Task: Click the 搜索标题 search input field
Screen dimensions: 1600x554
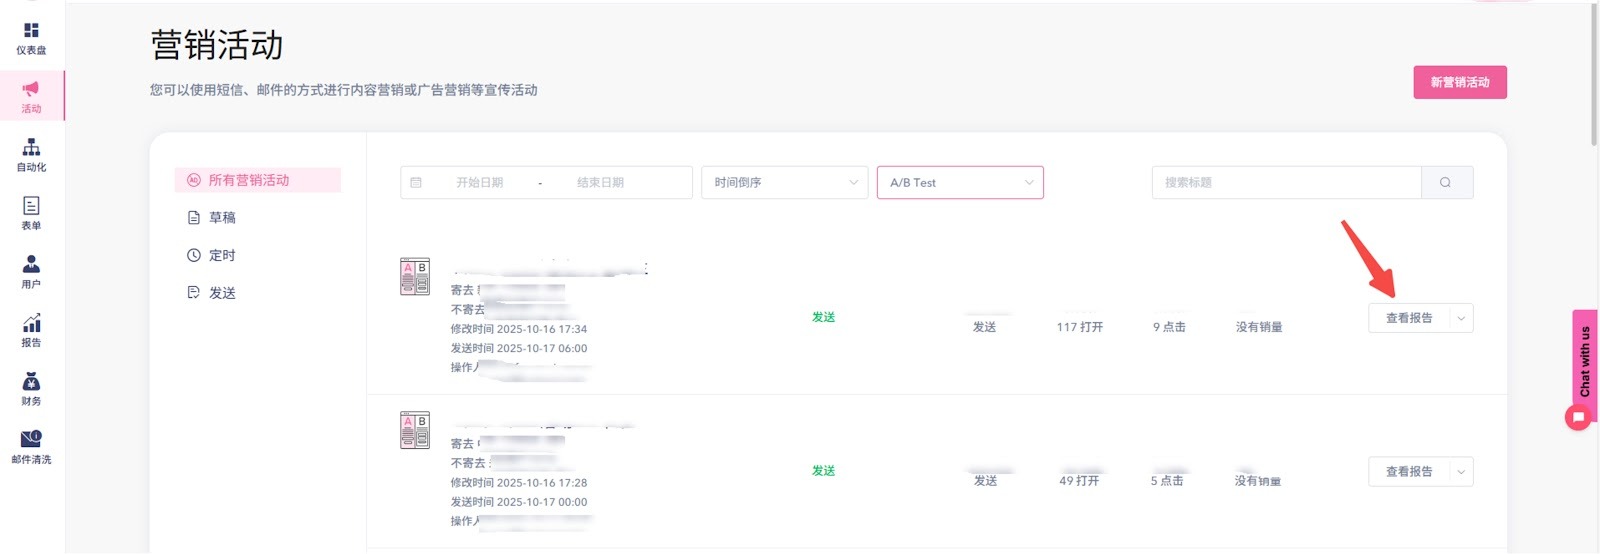Action: [x=1286, y=183]
